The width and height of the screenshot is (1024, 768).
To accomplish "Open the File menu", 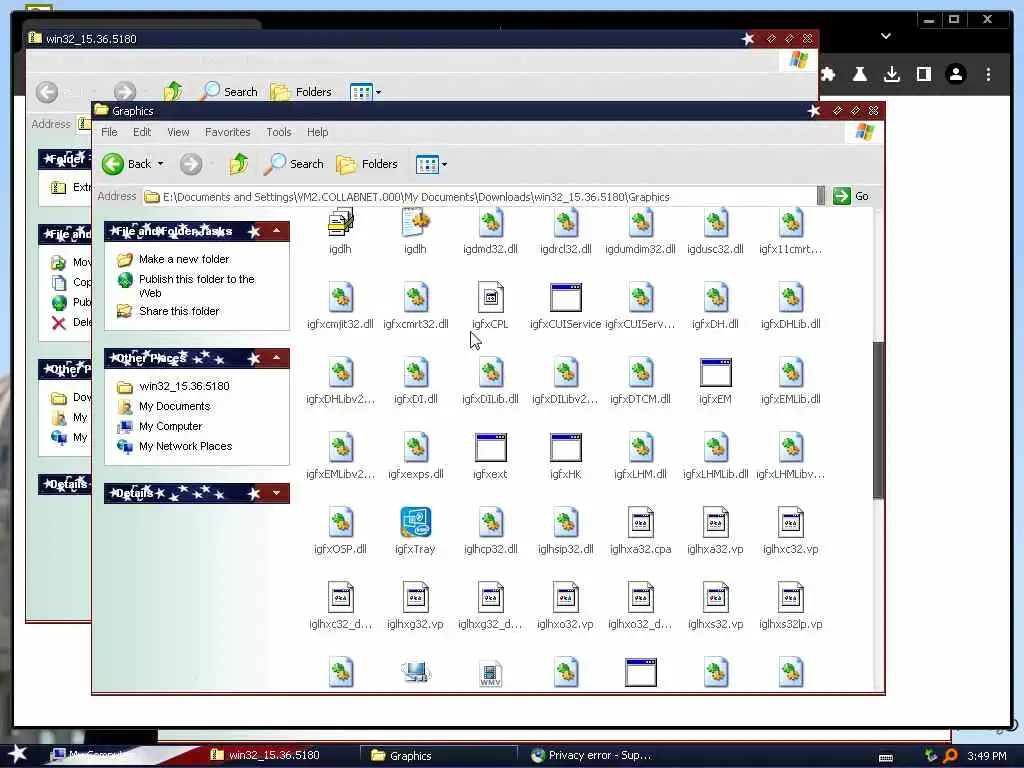I will [109, 132].
